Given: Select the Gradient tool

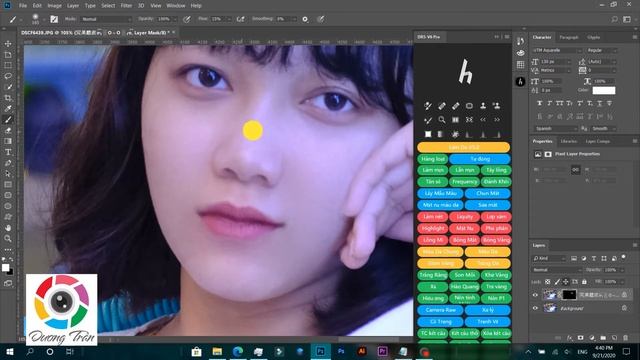Looking at the screenshot, I should pyautogui.click(x=8, y=141).
